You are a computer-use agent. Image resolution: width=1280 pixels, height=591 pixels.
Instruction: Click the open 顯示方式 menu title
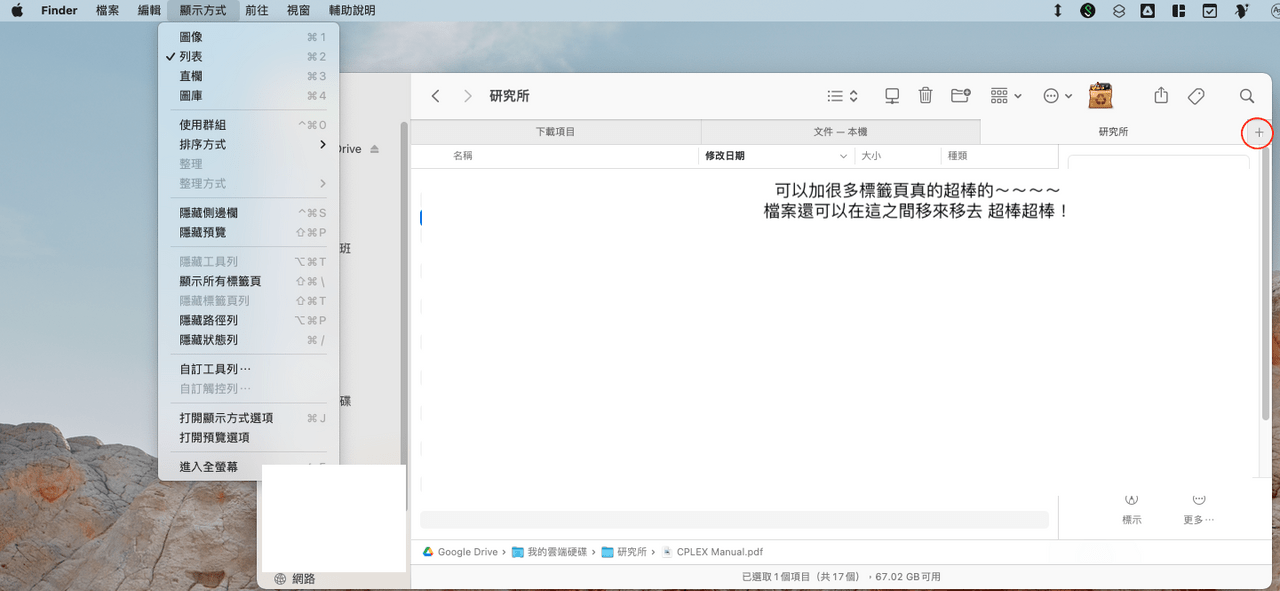point(203,11)
